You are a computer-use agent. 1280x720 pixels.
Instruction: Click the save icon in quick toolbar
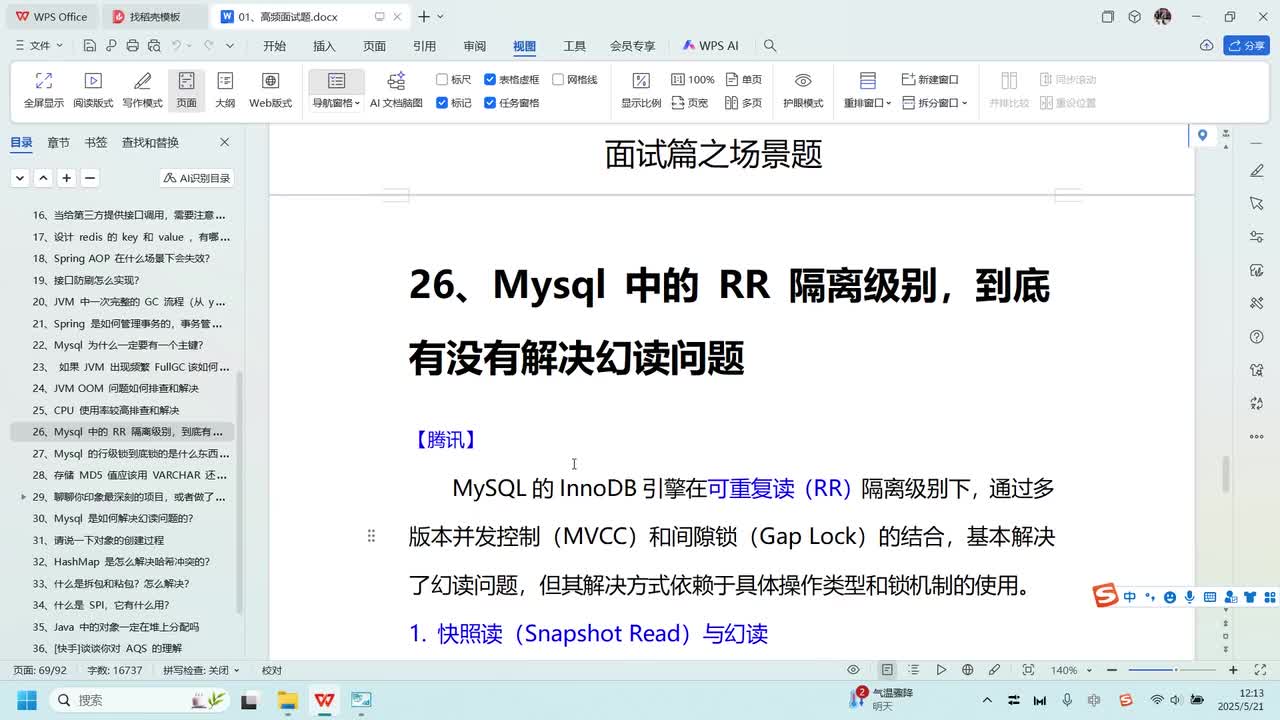[x=90, y=46]
